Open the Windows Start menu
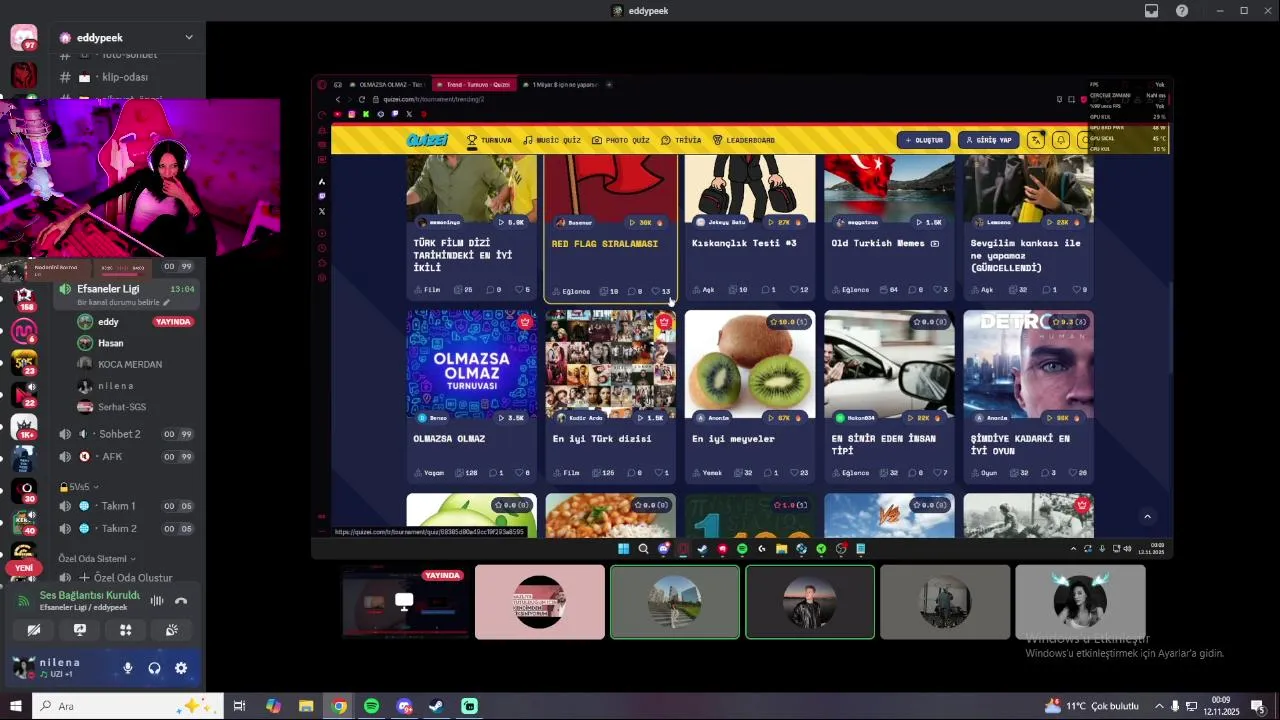This screenshot has height=720, width=1280. [15, 706]
